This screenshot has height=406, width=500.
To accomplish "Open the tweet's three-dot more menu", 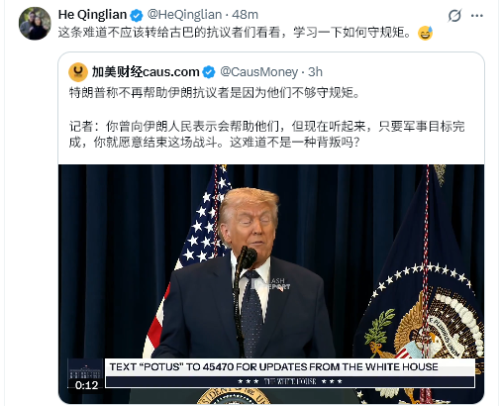I will (477, 15).
